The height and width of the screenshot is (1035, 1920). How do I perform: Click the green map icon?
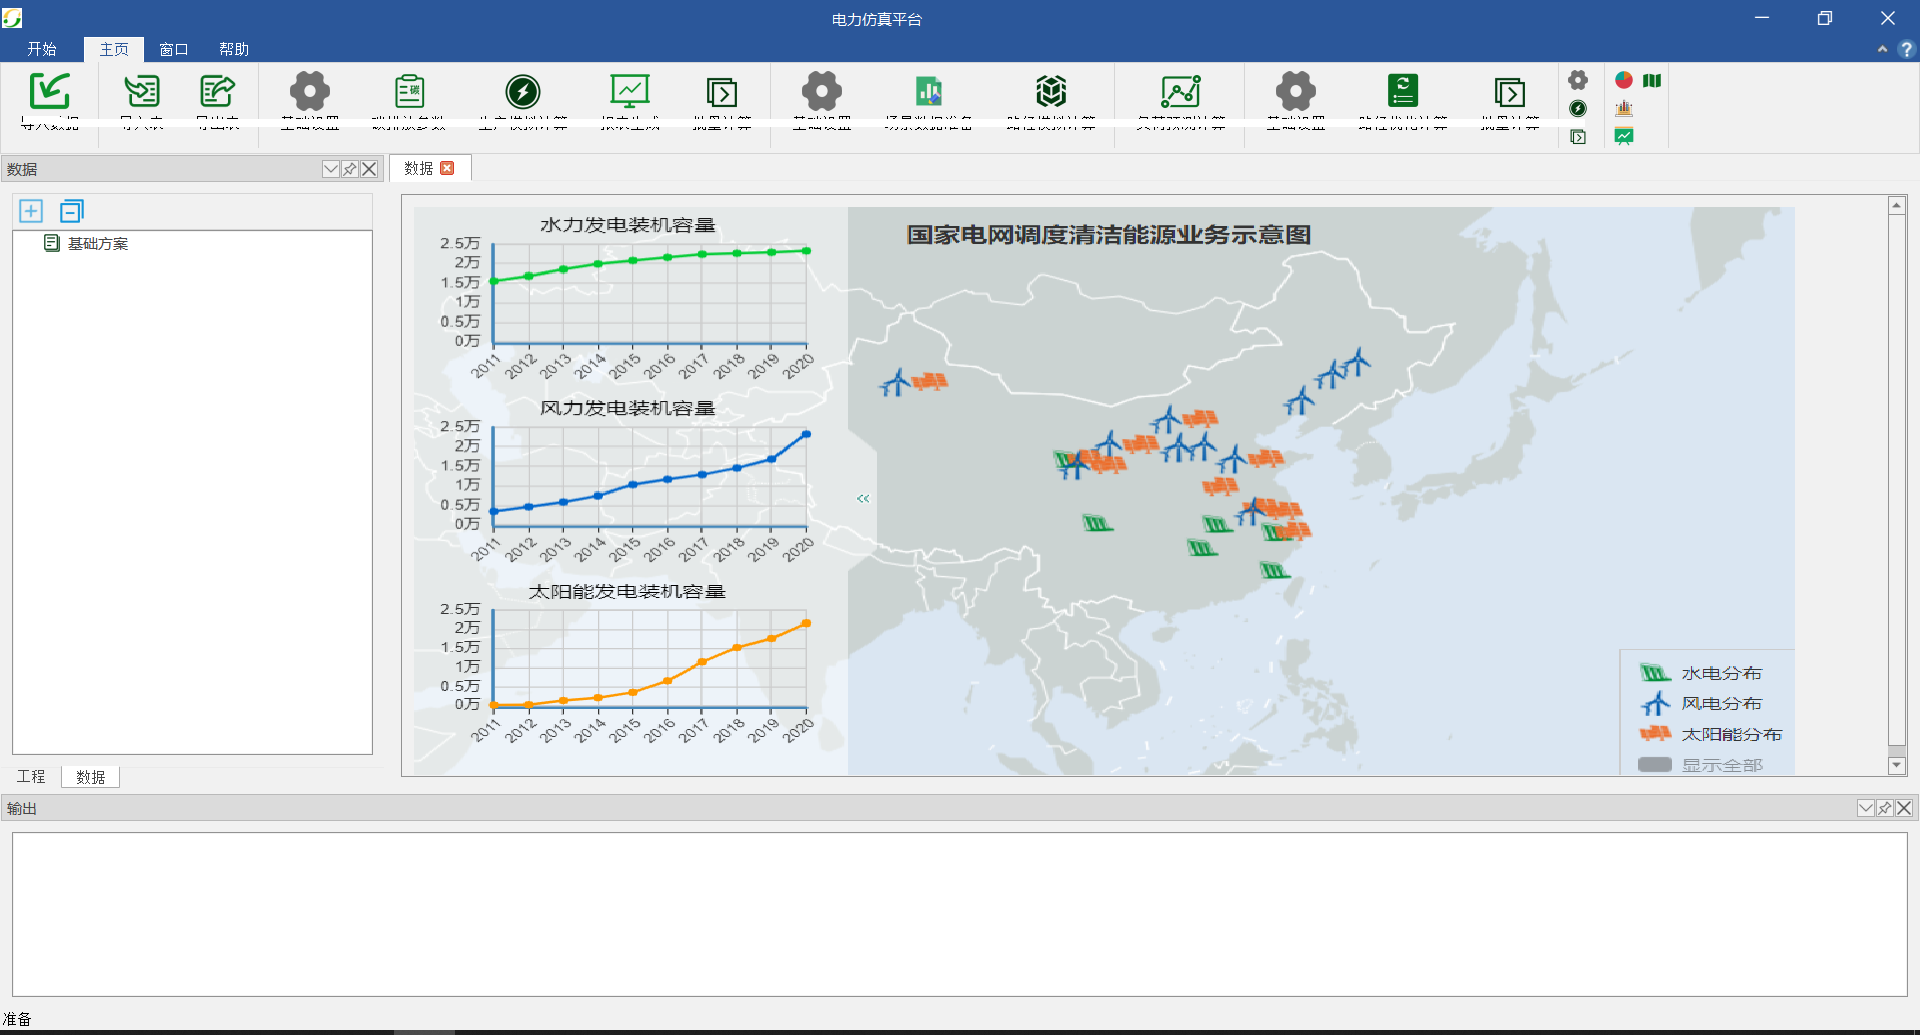pos(1652,80)
